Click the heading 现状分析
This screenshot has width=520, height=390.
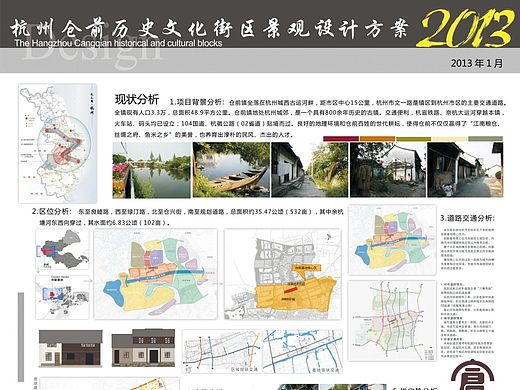pyautogui.click(x=137, y=99)
